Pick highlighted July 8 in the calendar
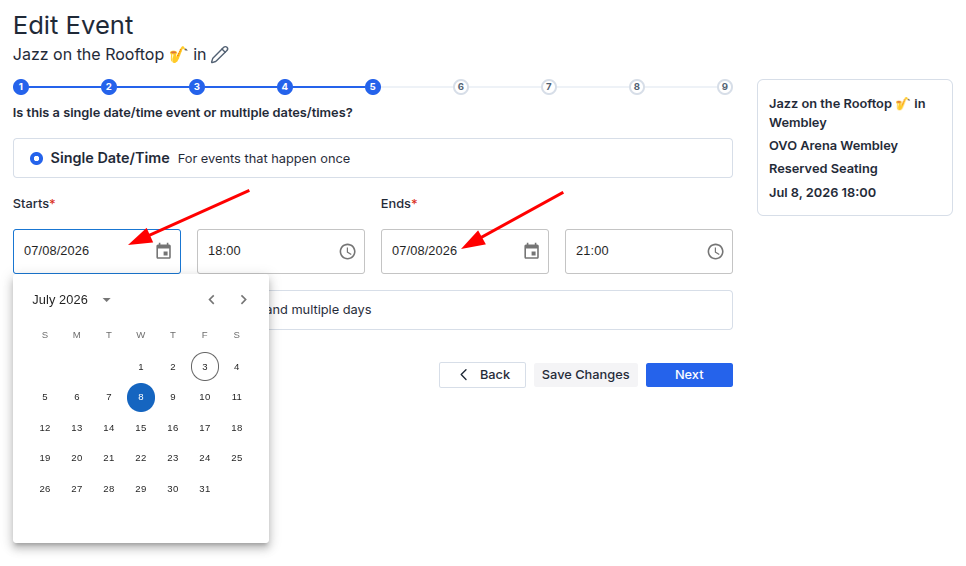The height and width of the screenshot is (566, 966). pyautogui.click(x=141, y=397)
